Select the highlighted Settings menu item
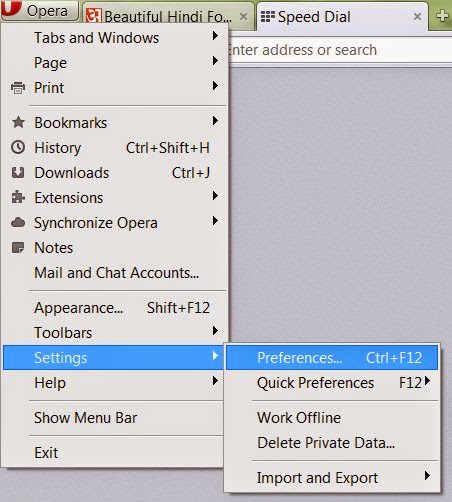The image size is (452, 502). point(113,358)
